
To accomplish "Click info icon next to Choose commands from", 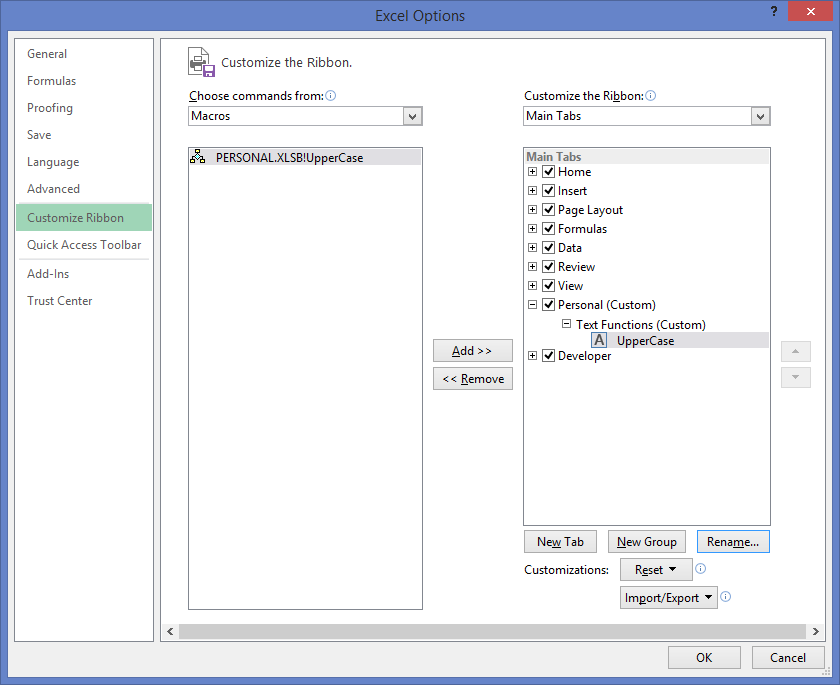I will (x=331, y=96).
